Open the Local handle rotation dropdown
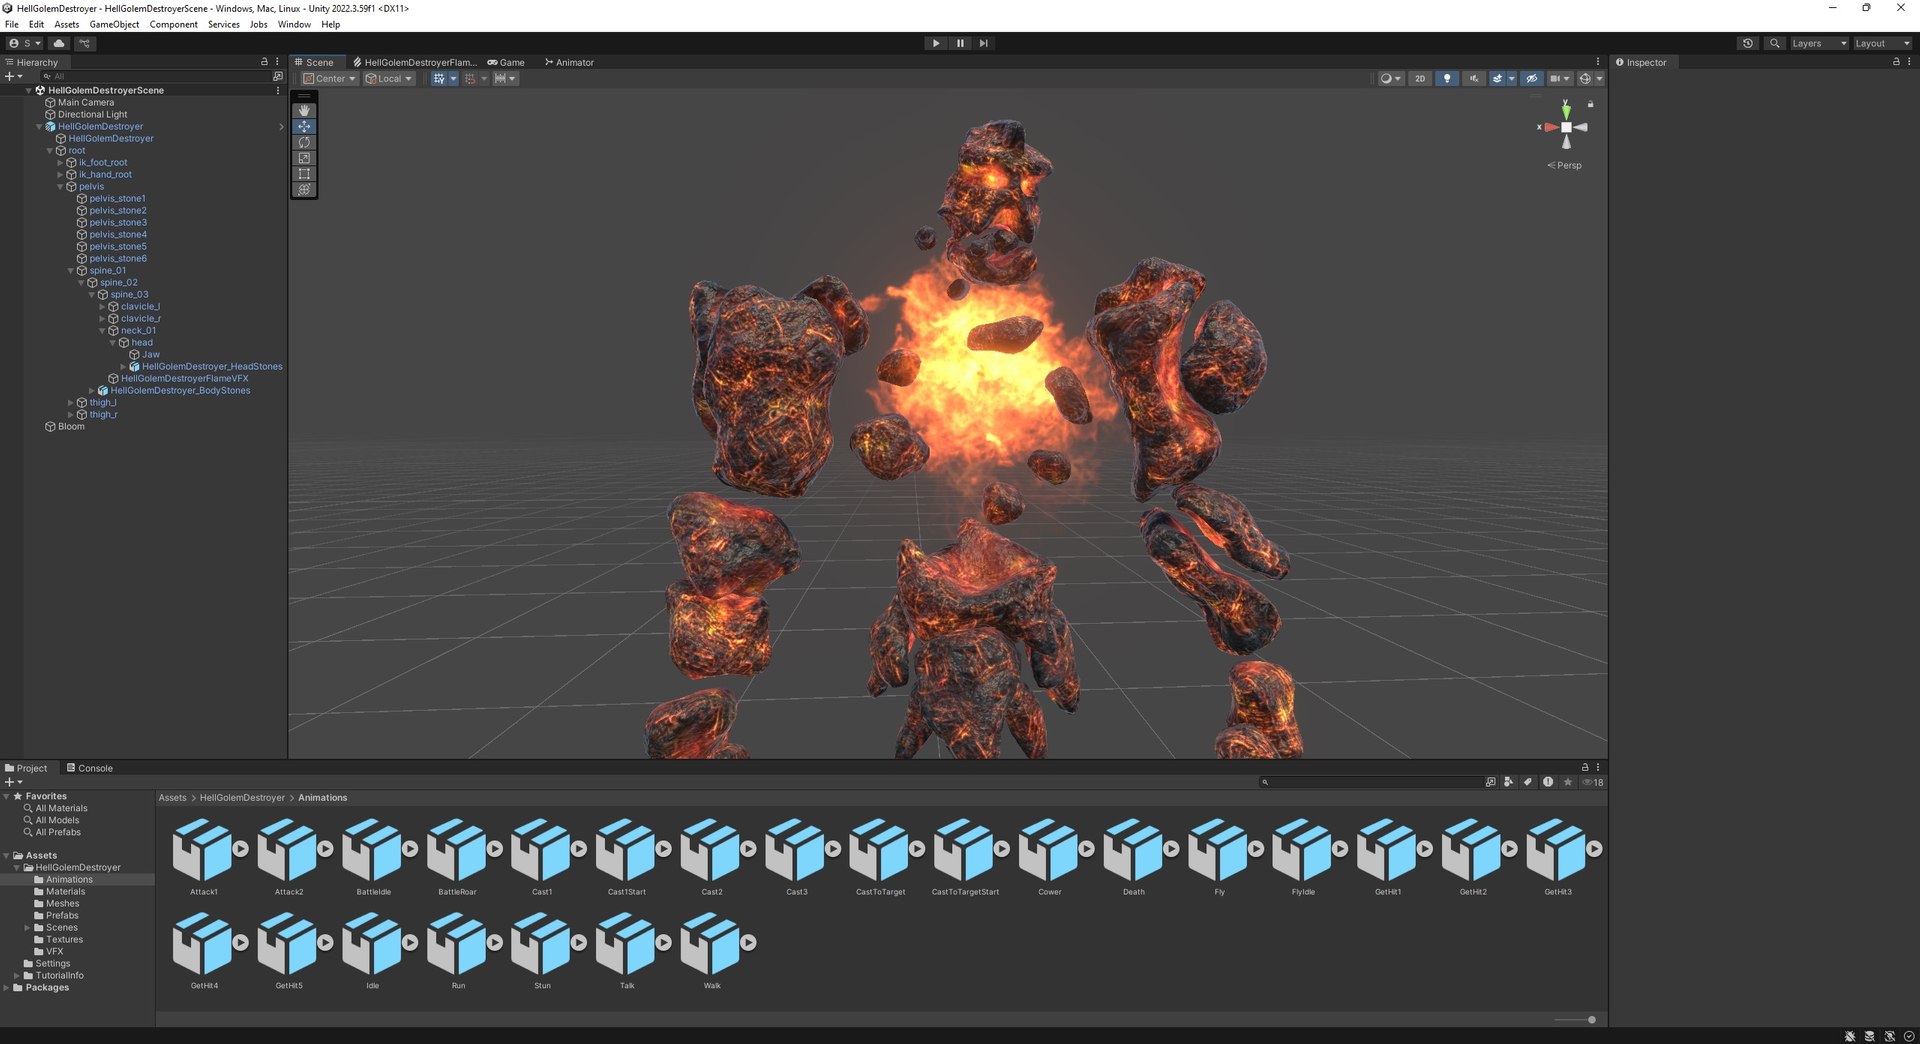 pyautogui.click(x=389, y=78)
